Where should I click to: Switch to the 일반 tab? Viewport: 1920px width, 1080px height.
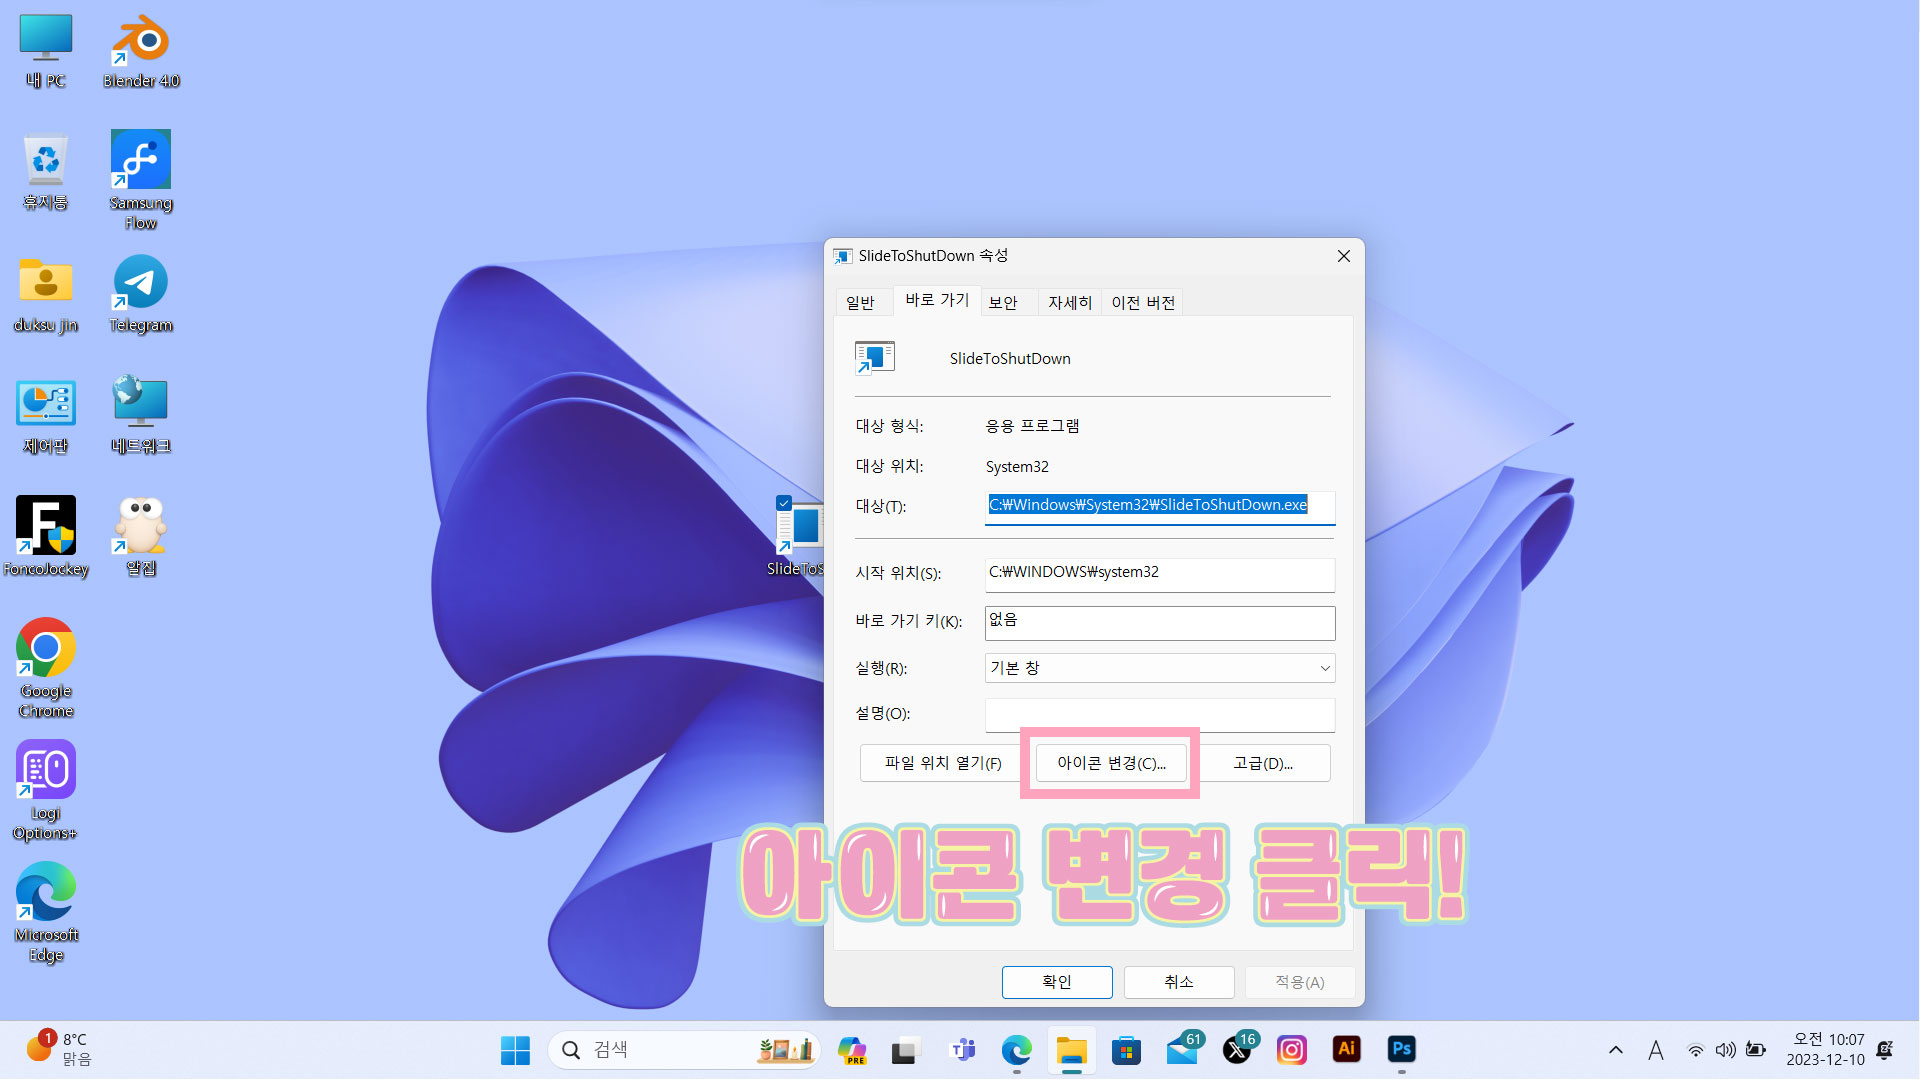(860, 302)
